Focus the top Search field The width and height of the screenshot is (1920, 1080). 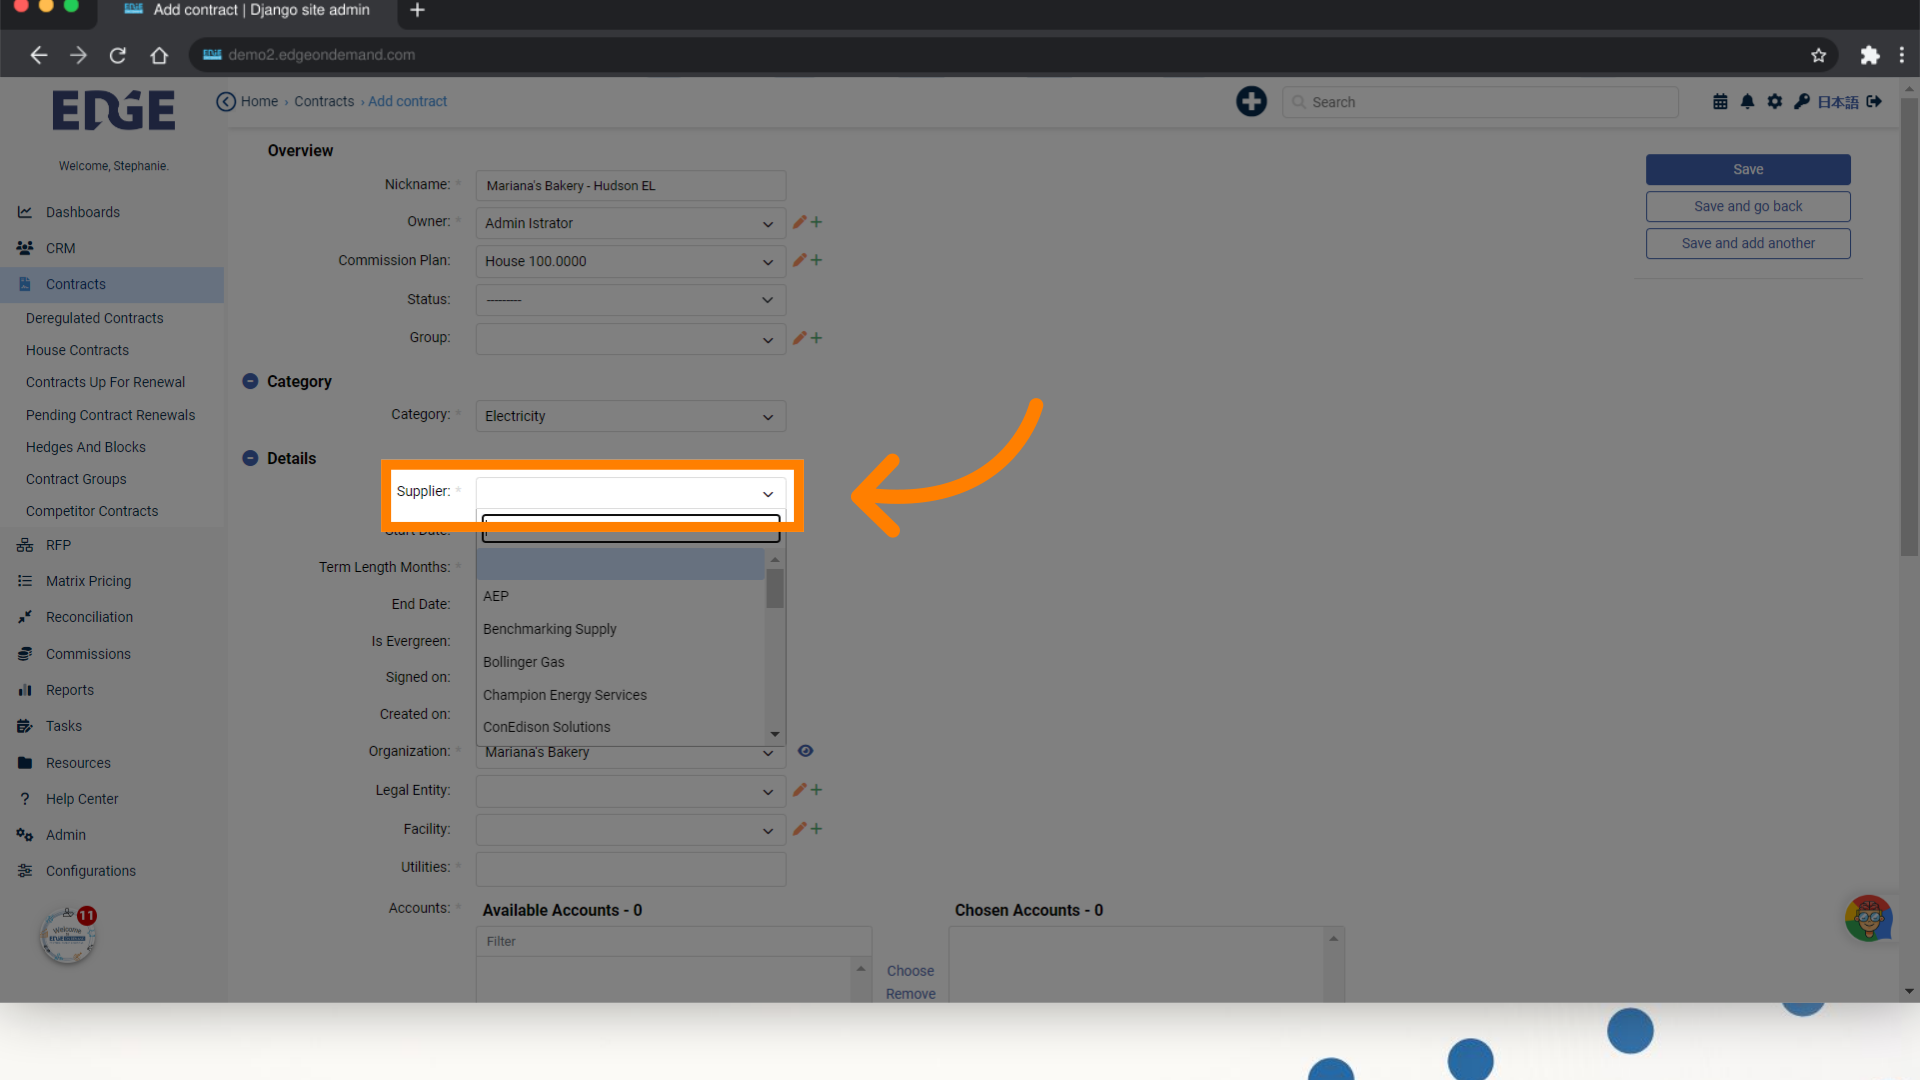pyautogui.click(x=1480, y=102)
